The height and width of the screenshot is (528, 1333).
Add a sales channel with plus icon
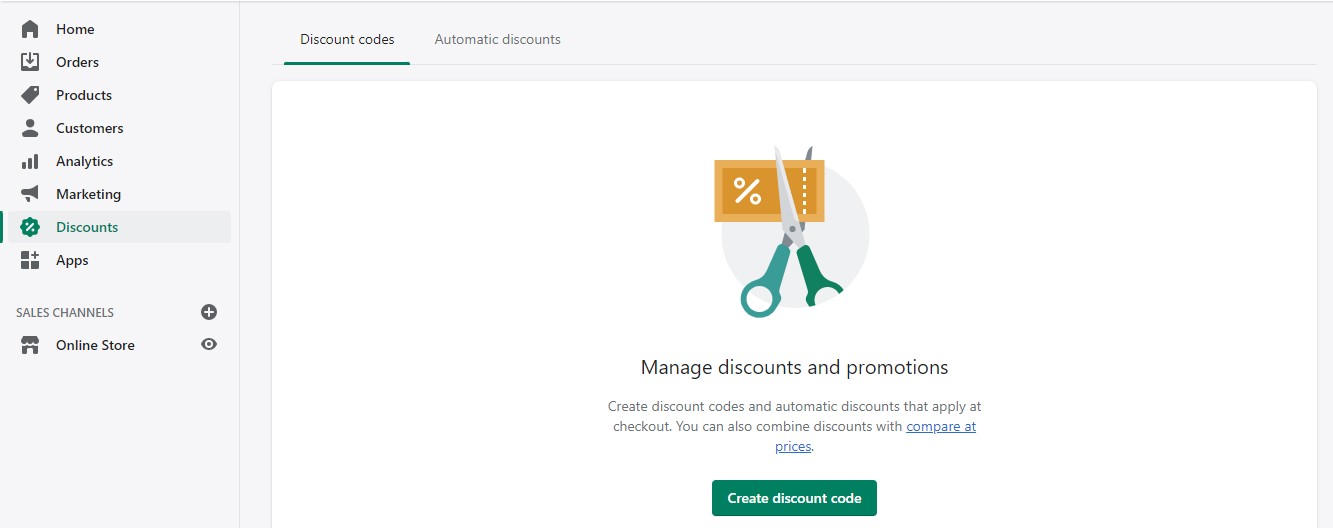point(209,312)
